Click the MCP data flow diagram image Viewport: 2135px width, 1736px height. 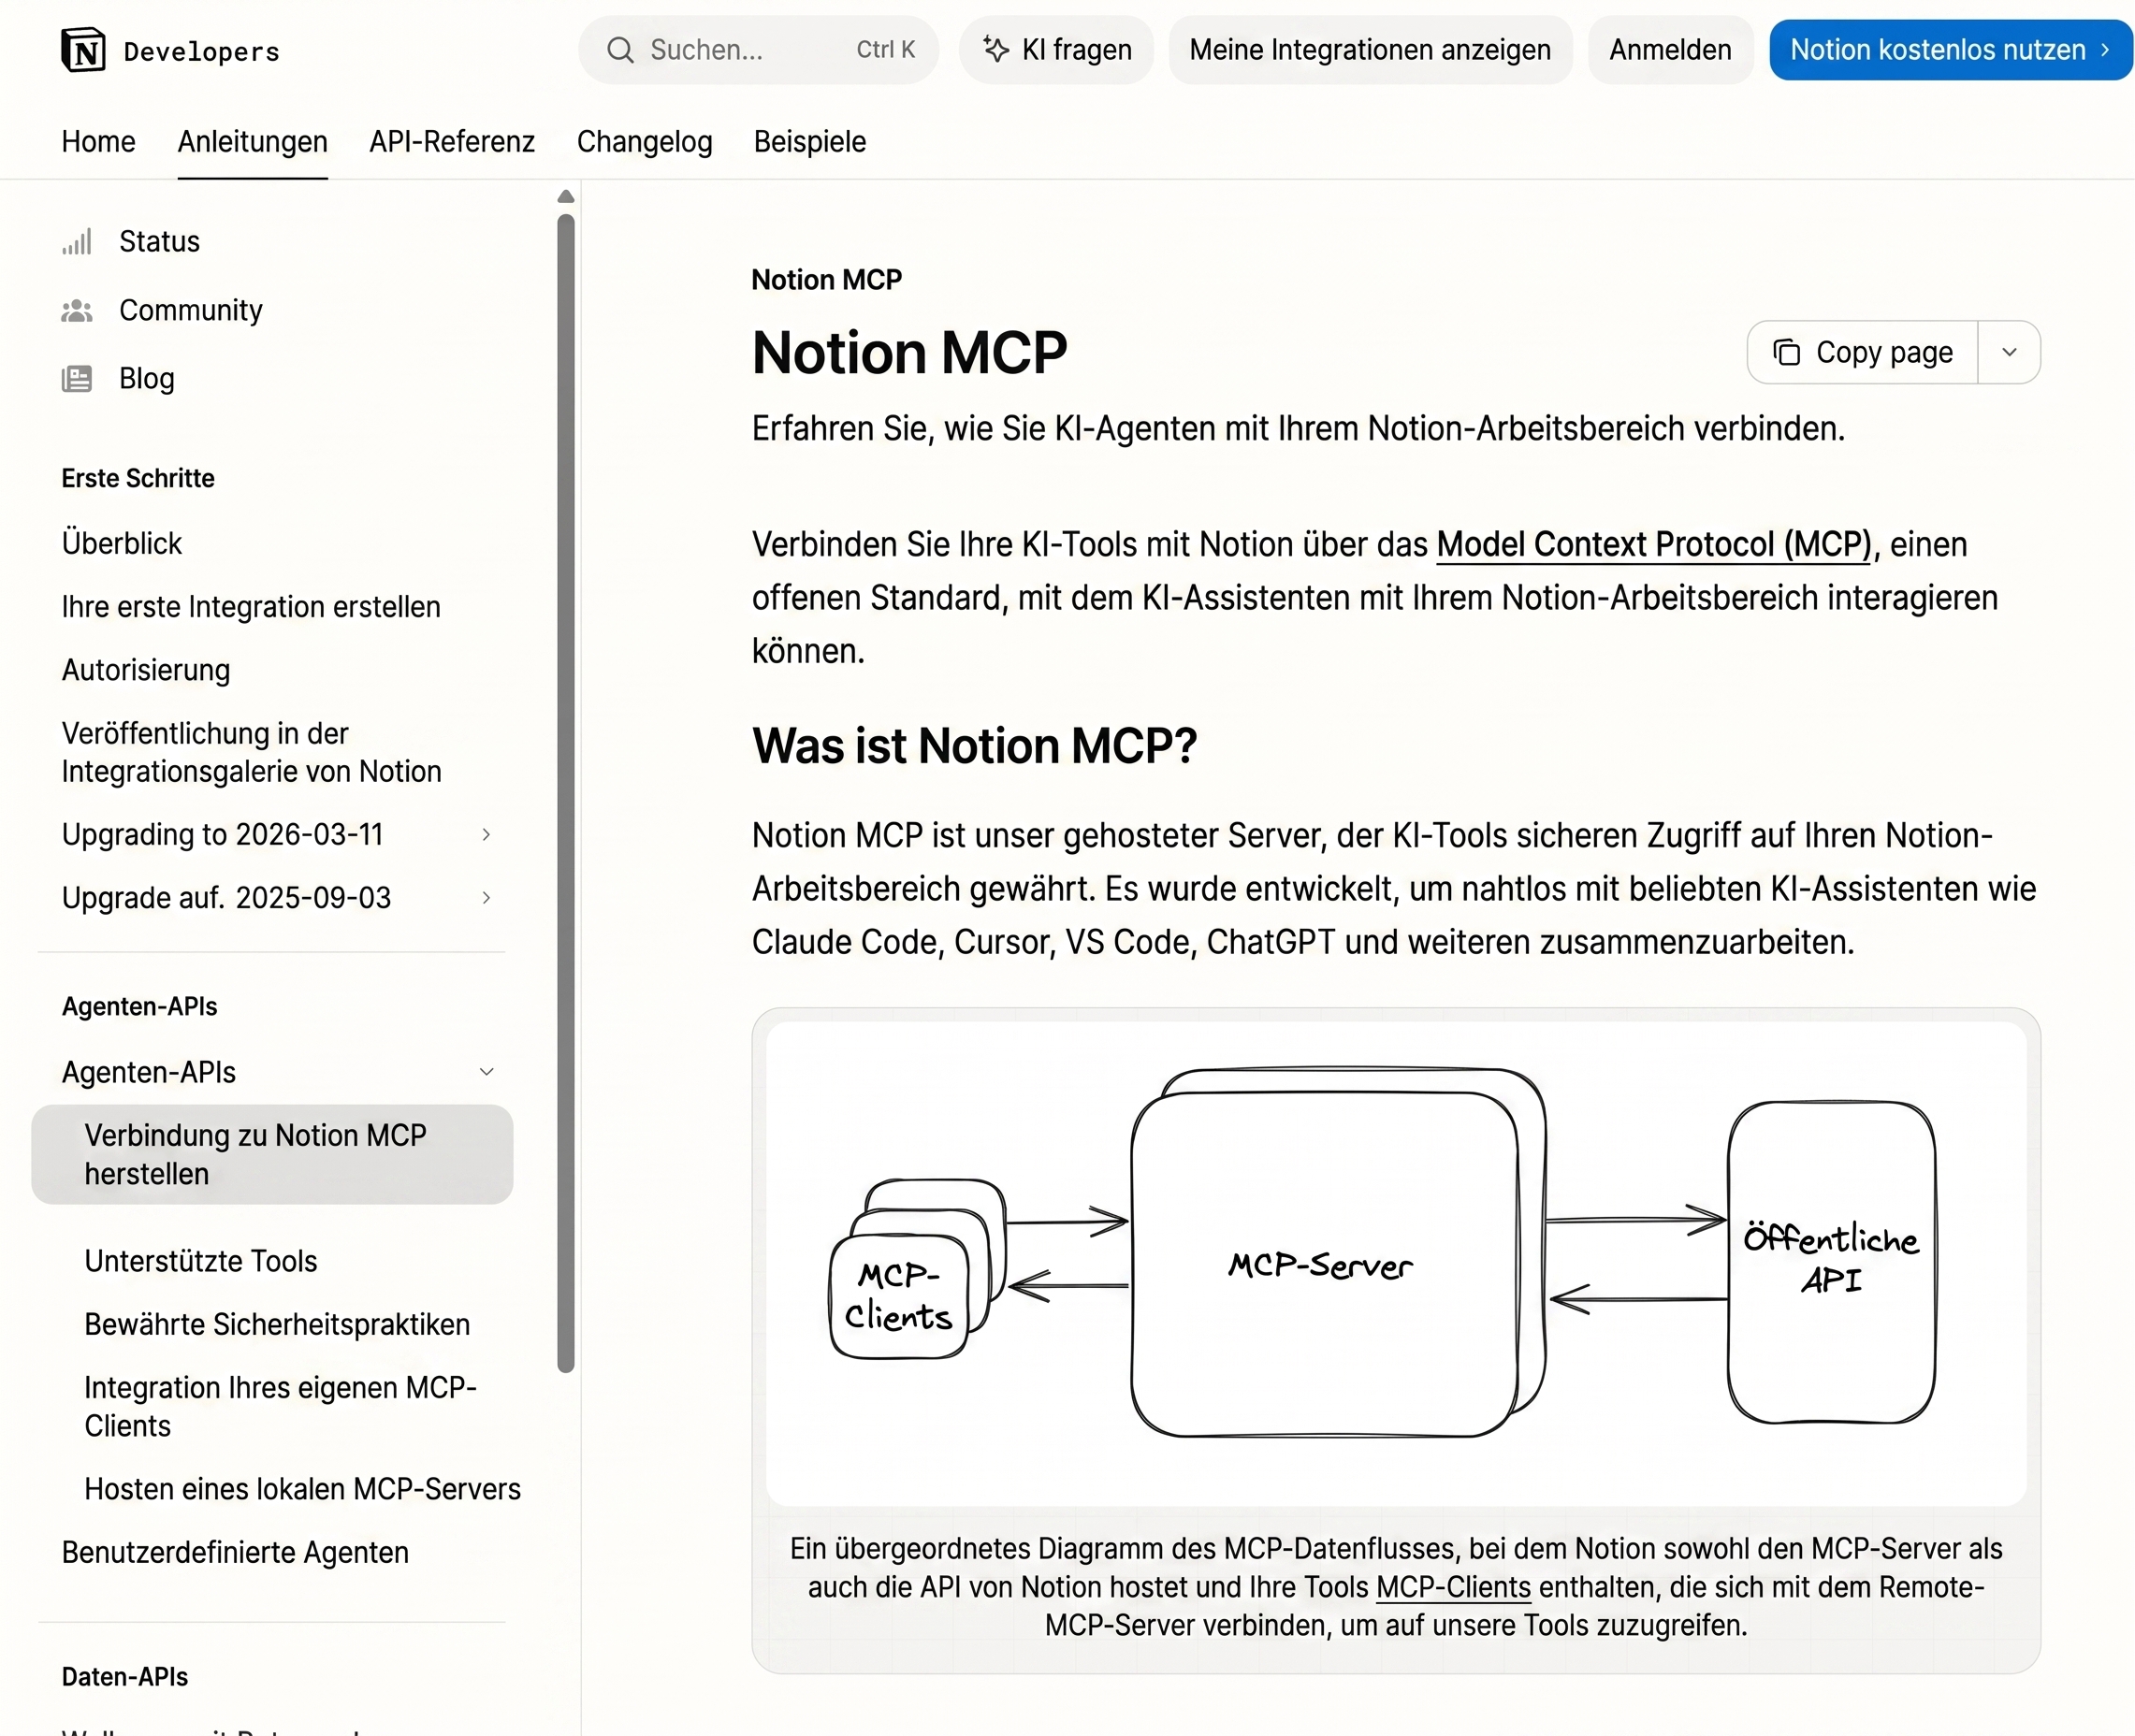click(x=1396, y=1263)
